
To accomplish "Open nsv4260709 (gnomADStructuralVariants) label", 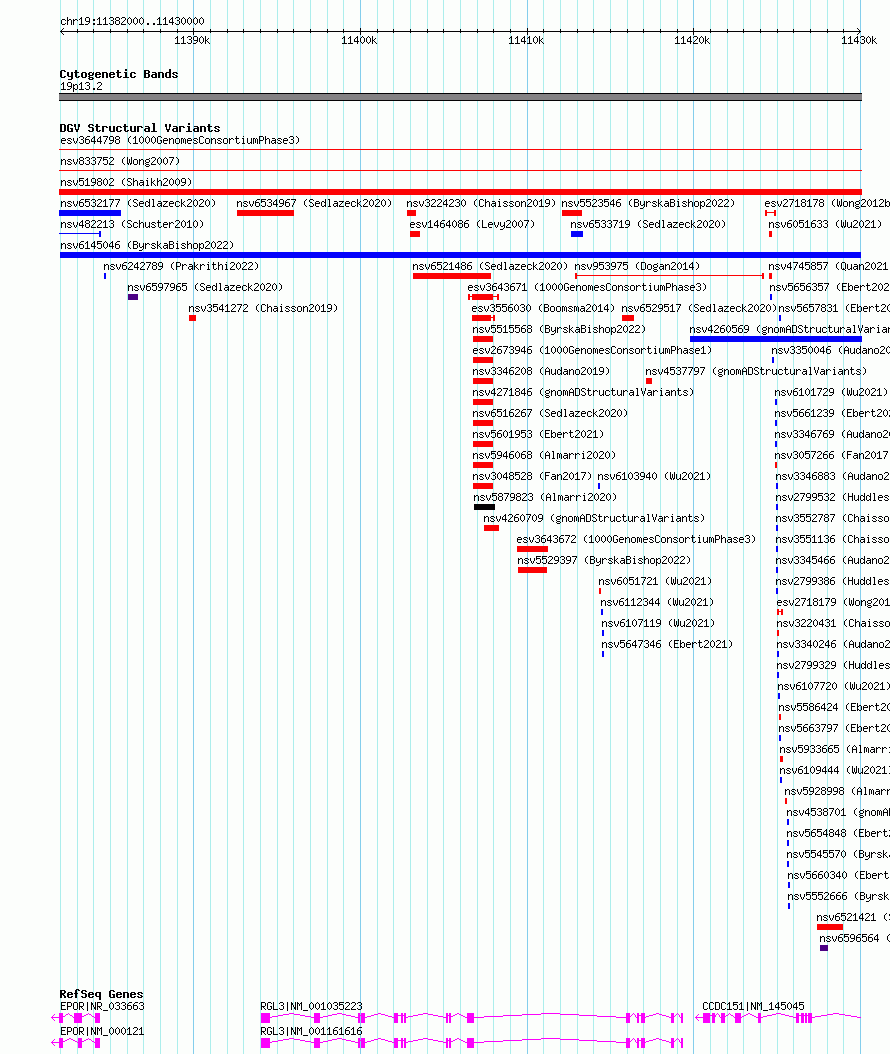I will 594,518.
